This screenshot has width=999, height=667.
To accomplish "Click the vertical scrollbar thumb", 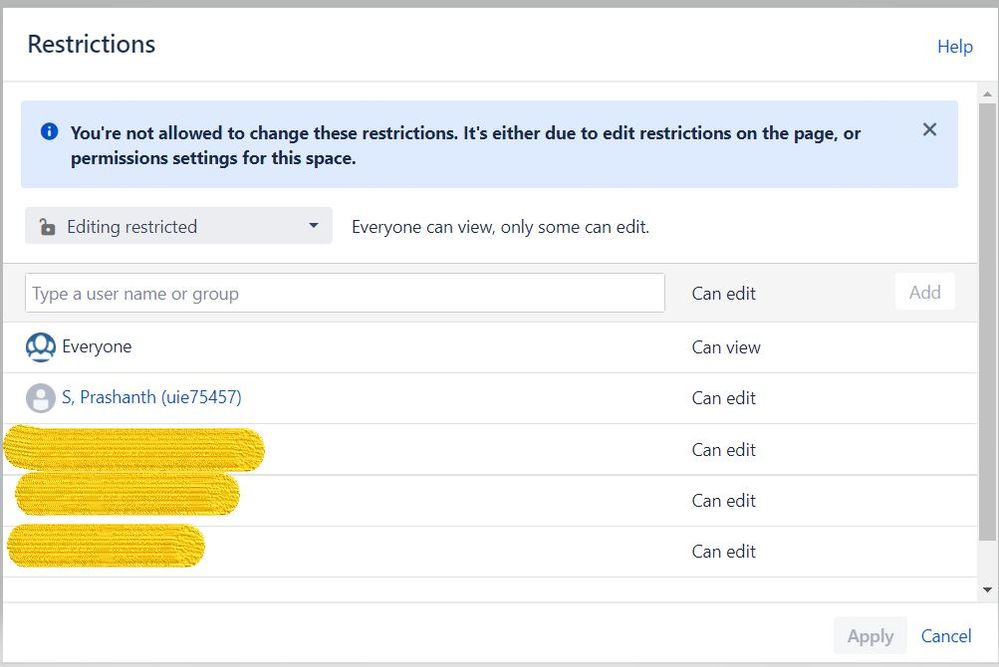I will pos(988,322).
